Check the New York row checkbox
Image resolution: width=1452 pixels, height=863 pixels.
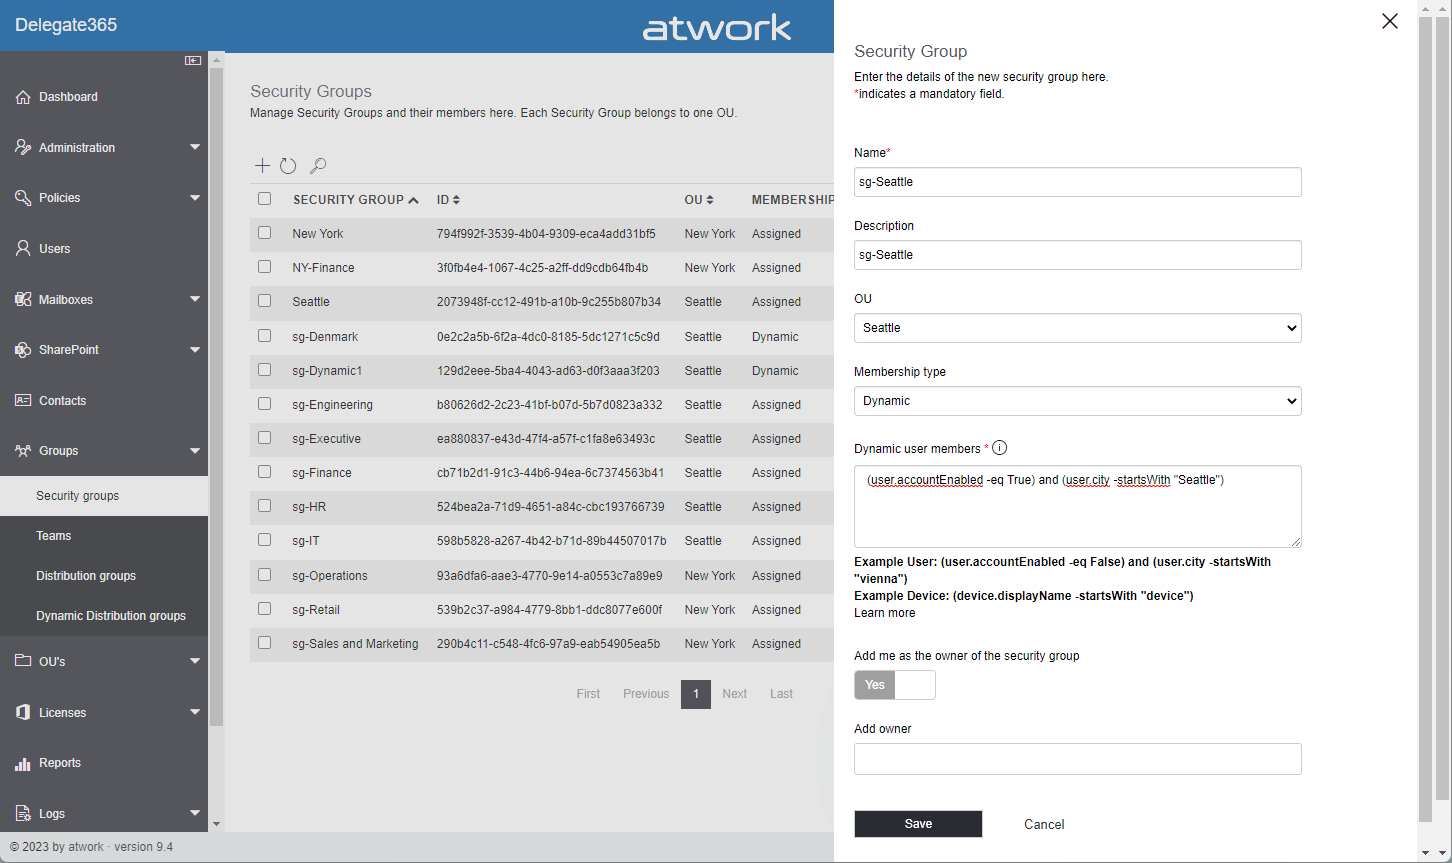(264, 233)
